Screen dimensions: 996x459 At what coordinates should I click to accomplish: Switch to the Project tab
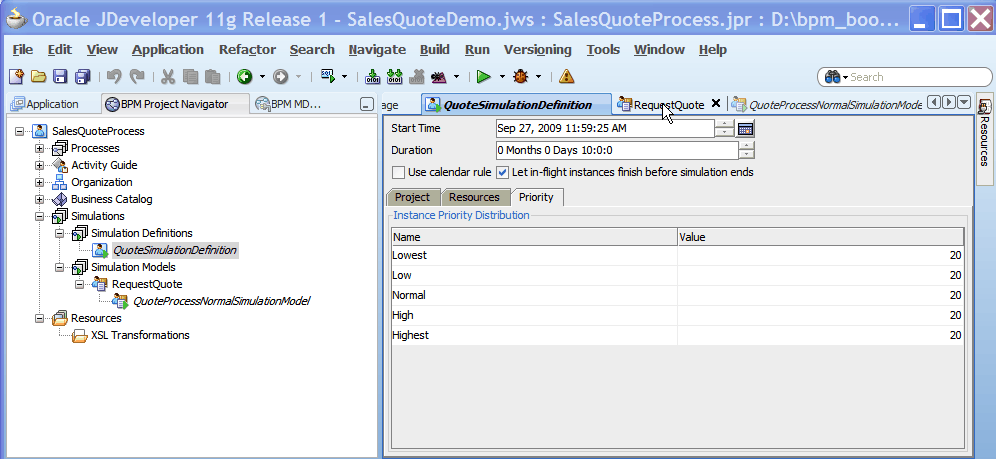[x=412, y=197]
